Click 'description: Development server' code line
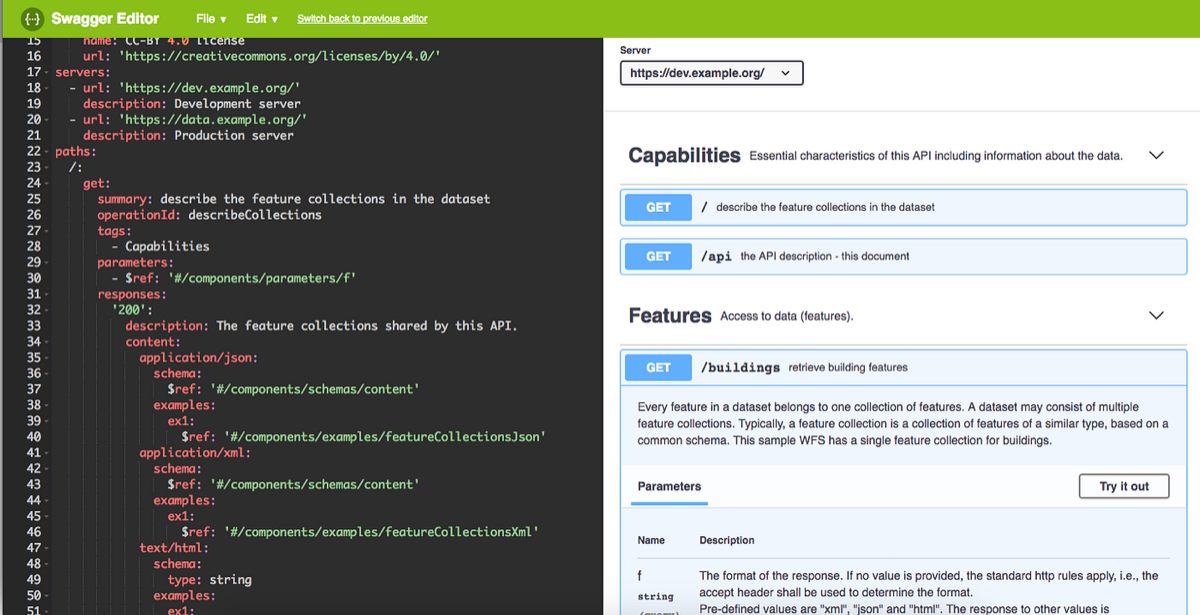The width and height of the screenshot is (1200, 615). pos(192,104)
